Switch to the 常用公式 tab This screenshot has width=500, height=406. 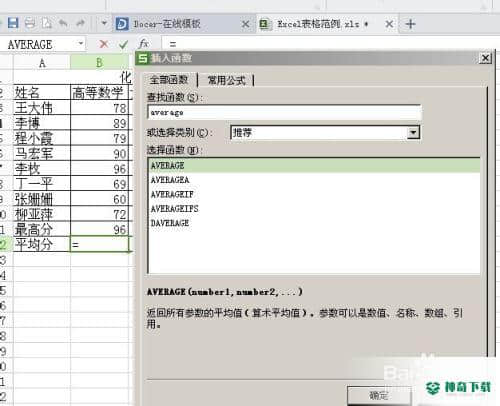[226, 80]
